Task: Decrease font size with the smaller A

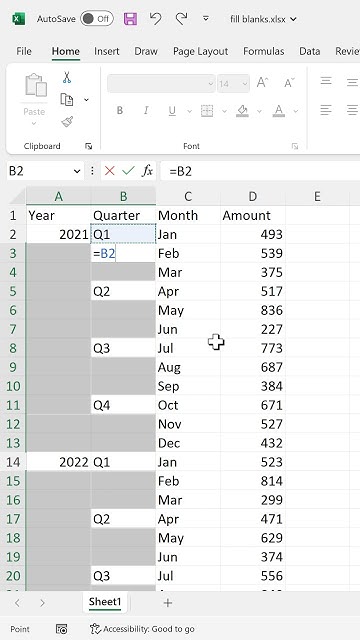Action: point(289,83)
